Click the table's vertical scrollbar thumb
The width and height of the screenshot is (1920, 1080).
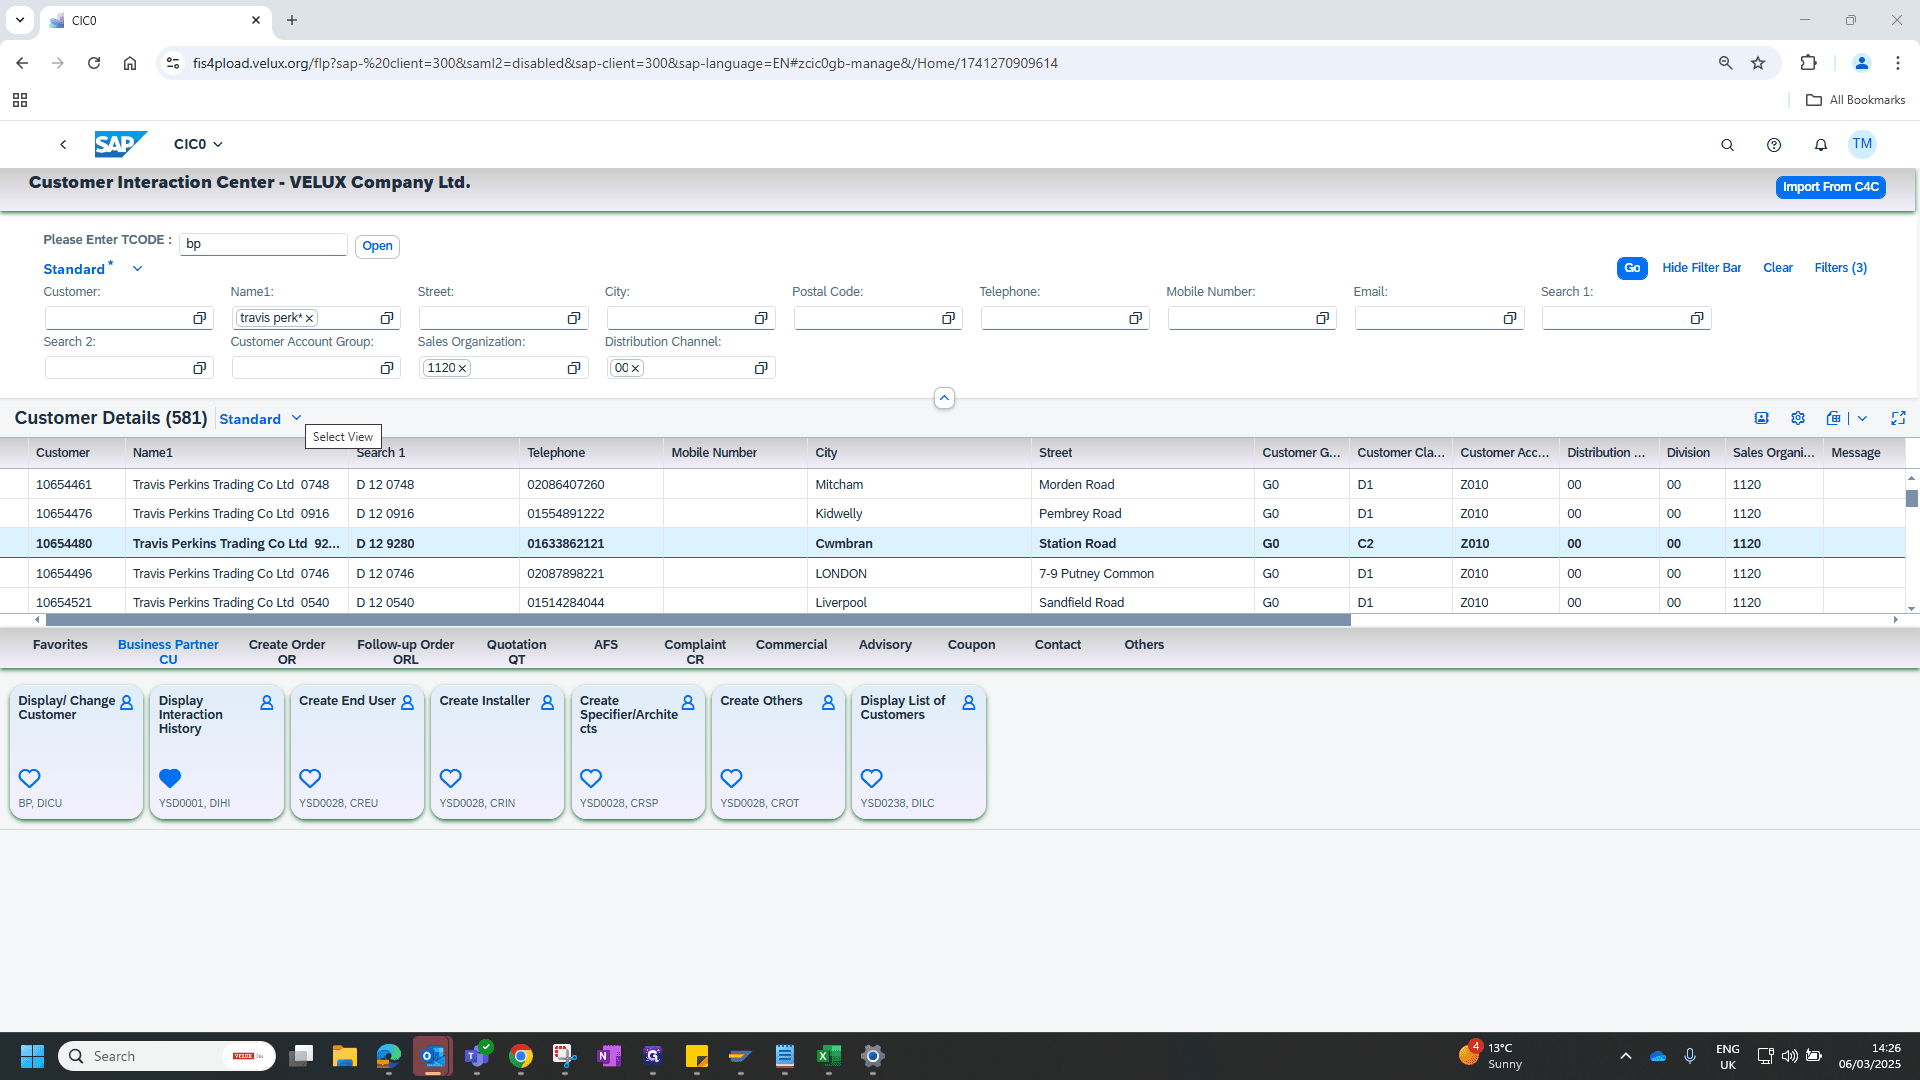point(1912,498)
